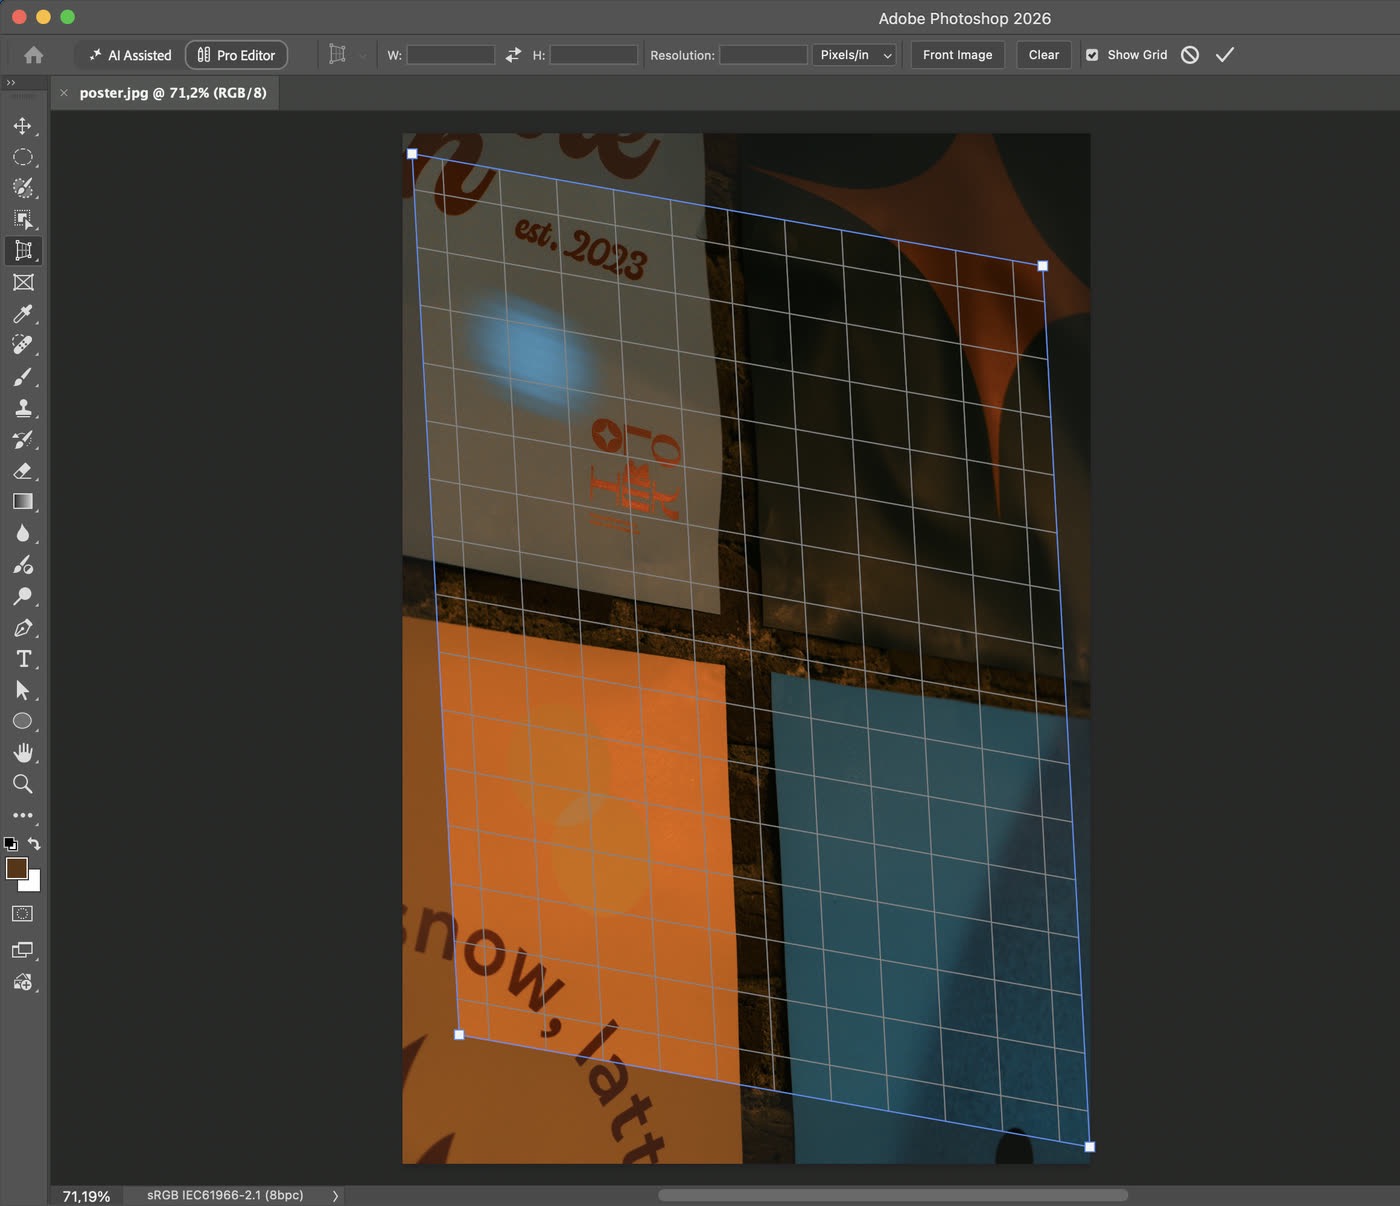Select the Hand tool
The width and height of the screenshot is (1400, 1206).
click(x=22, y=753)
